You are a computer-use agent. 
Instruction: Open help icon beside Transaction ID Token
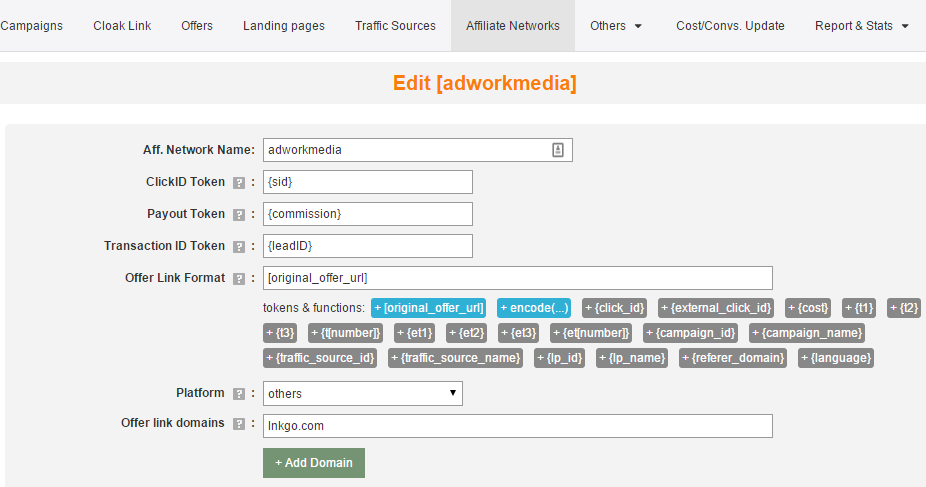[x=239, y=247]
